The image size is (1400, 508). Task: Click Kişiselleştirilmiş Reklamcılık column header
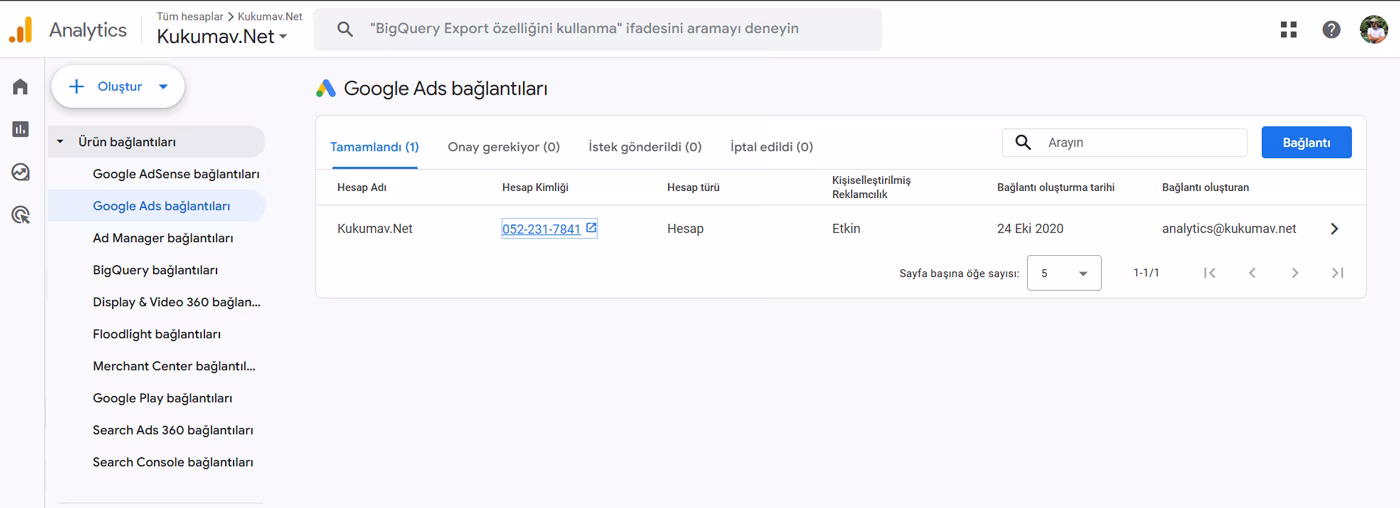coord(871,187)
